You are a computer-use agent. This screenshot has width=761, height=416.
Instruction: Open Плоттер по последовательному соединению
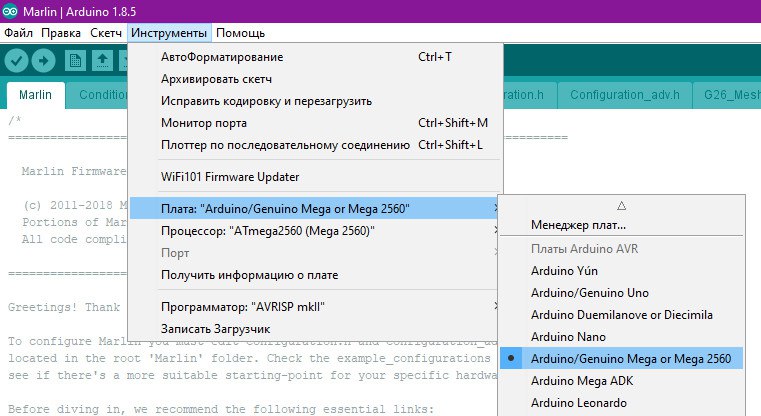[x=315, y=145]
